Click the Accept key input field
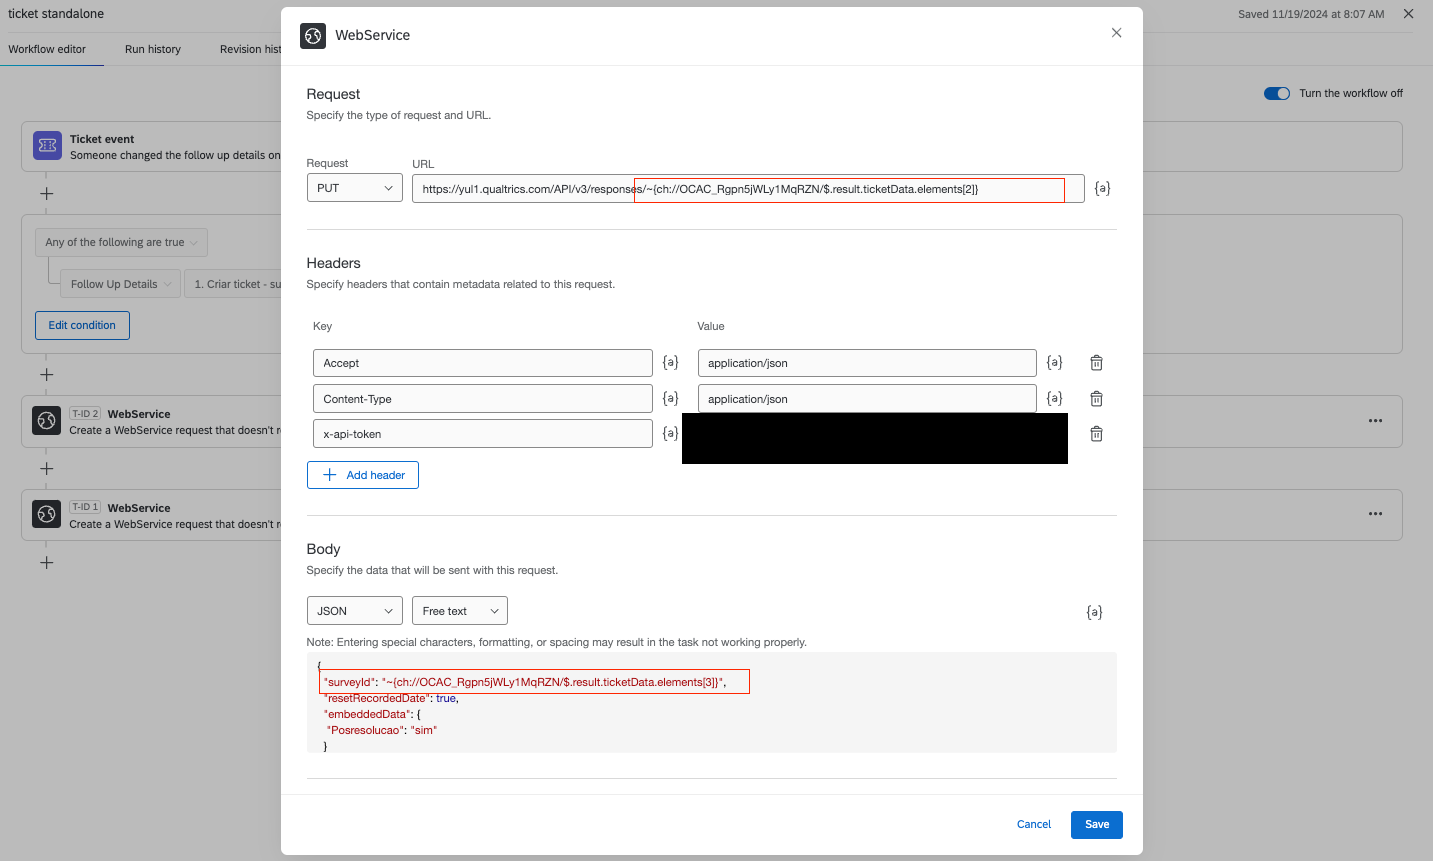 tap(483, 363)
